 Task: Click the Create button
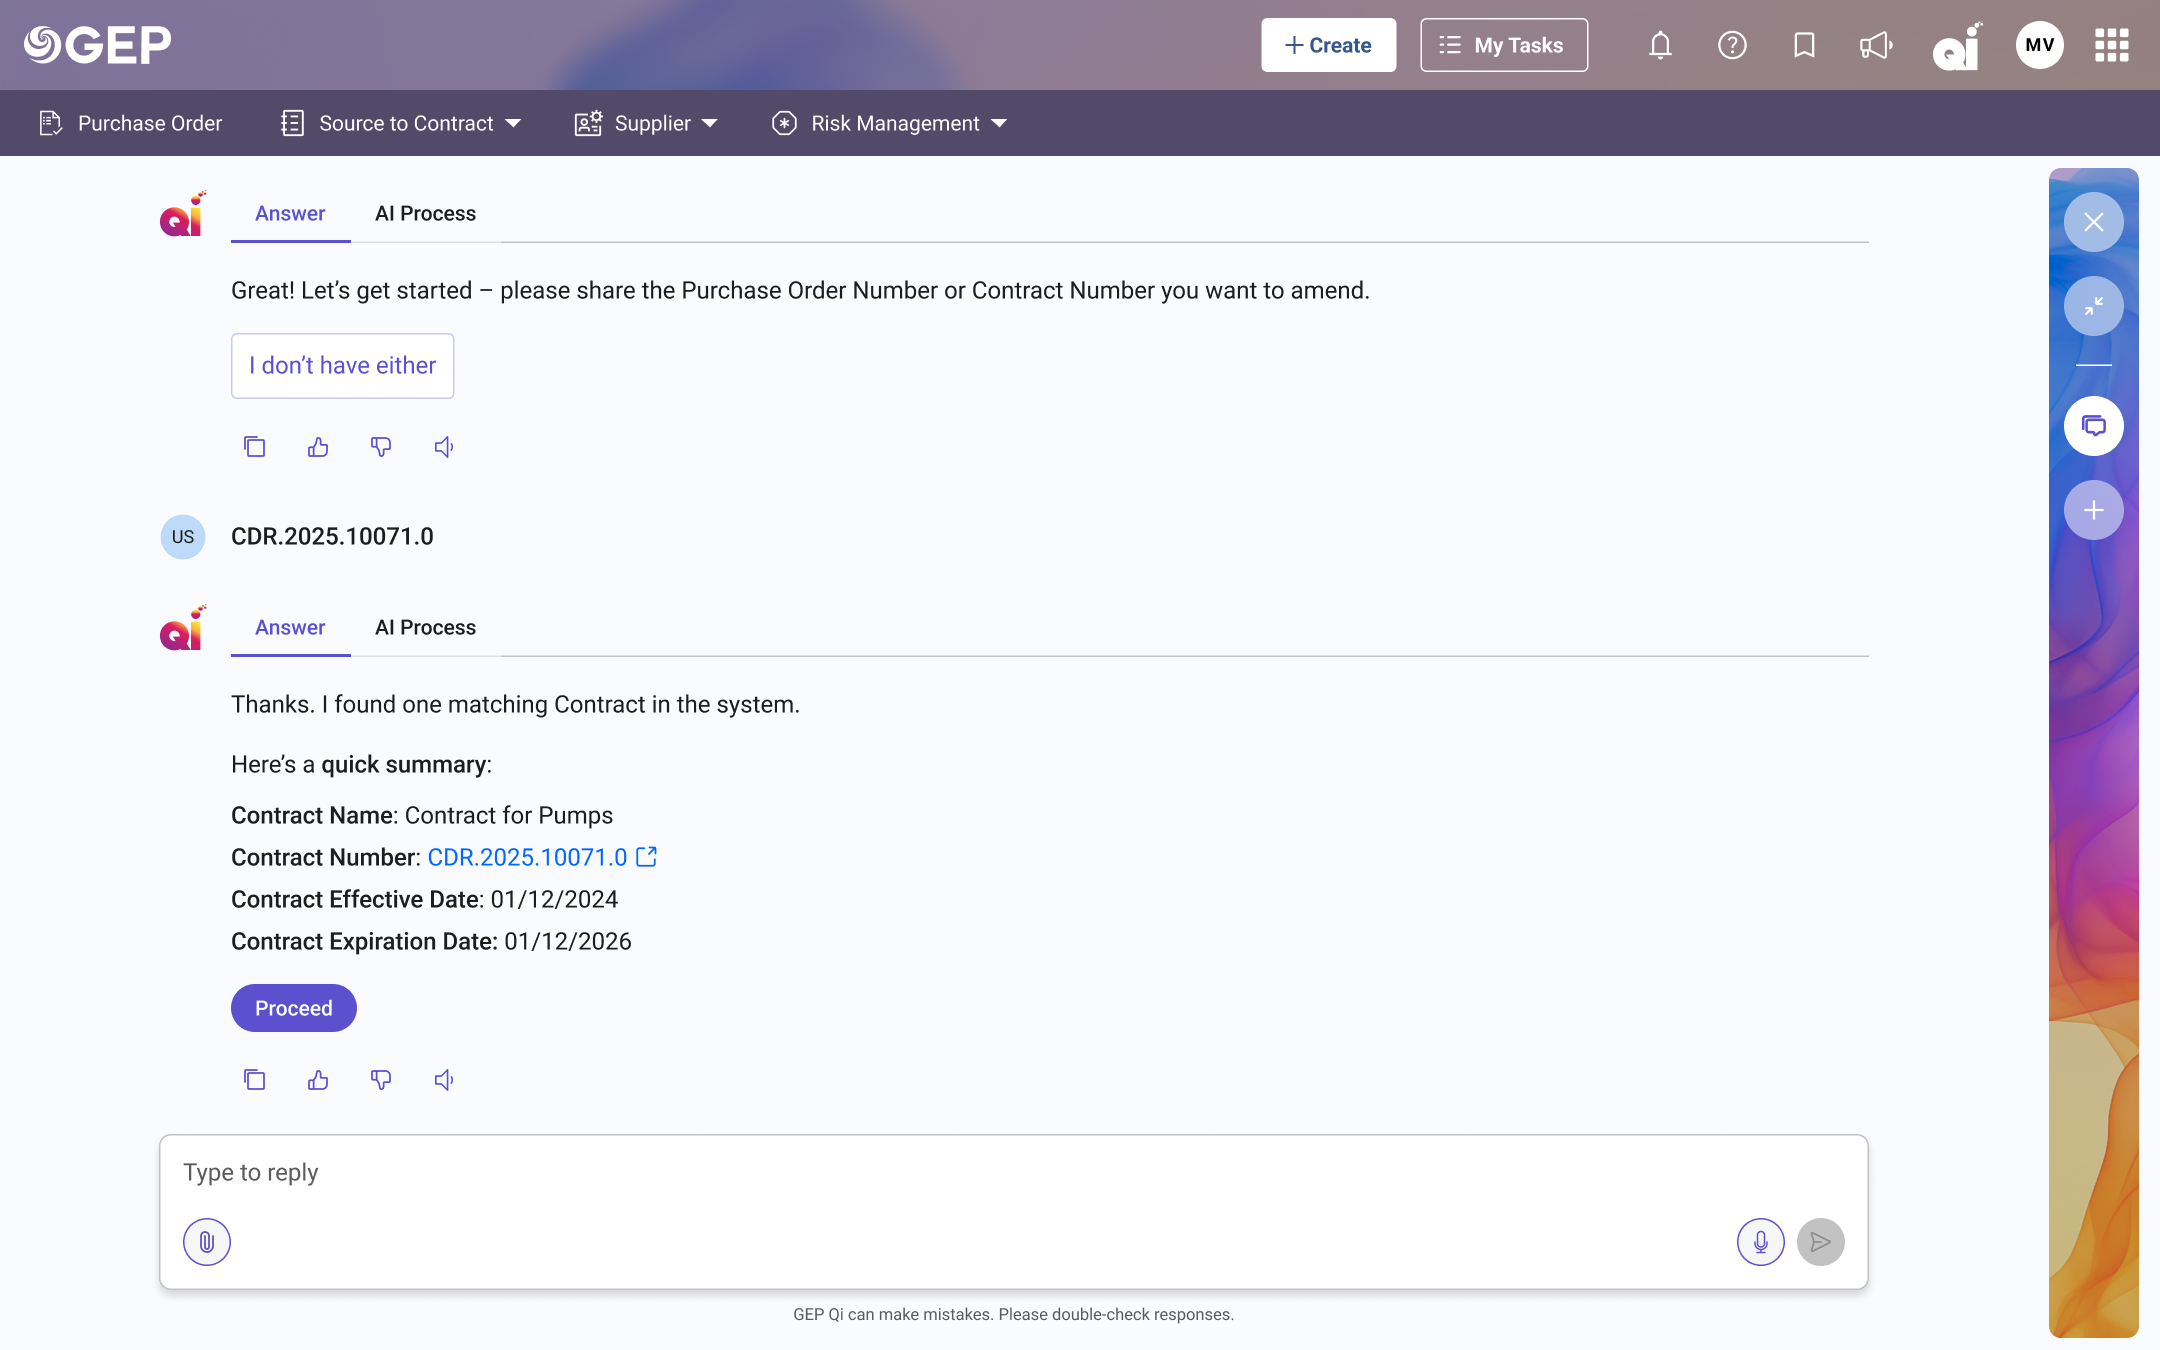(1328, 45)
